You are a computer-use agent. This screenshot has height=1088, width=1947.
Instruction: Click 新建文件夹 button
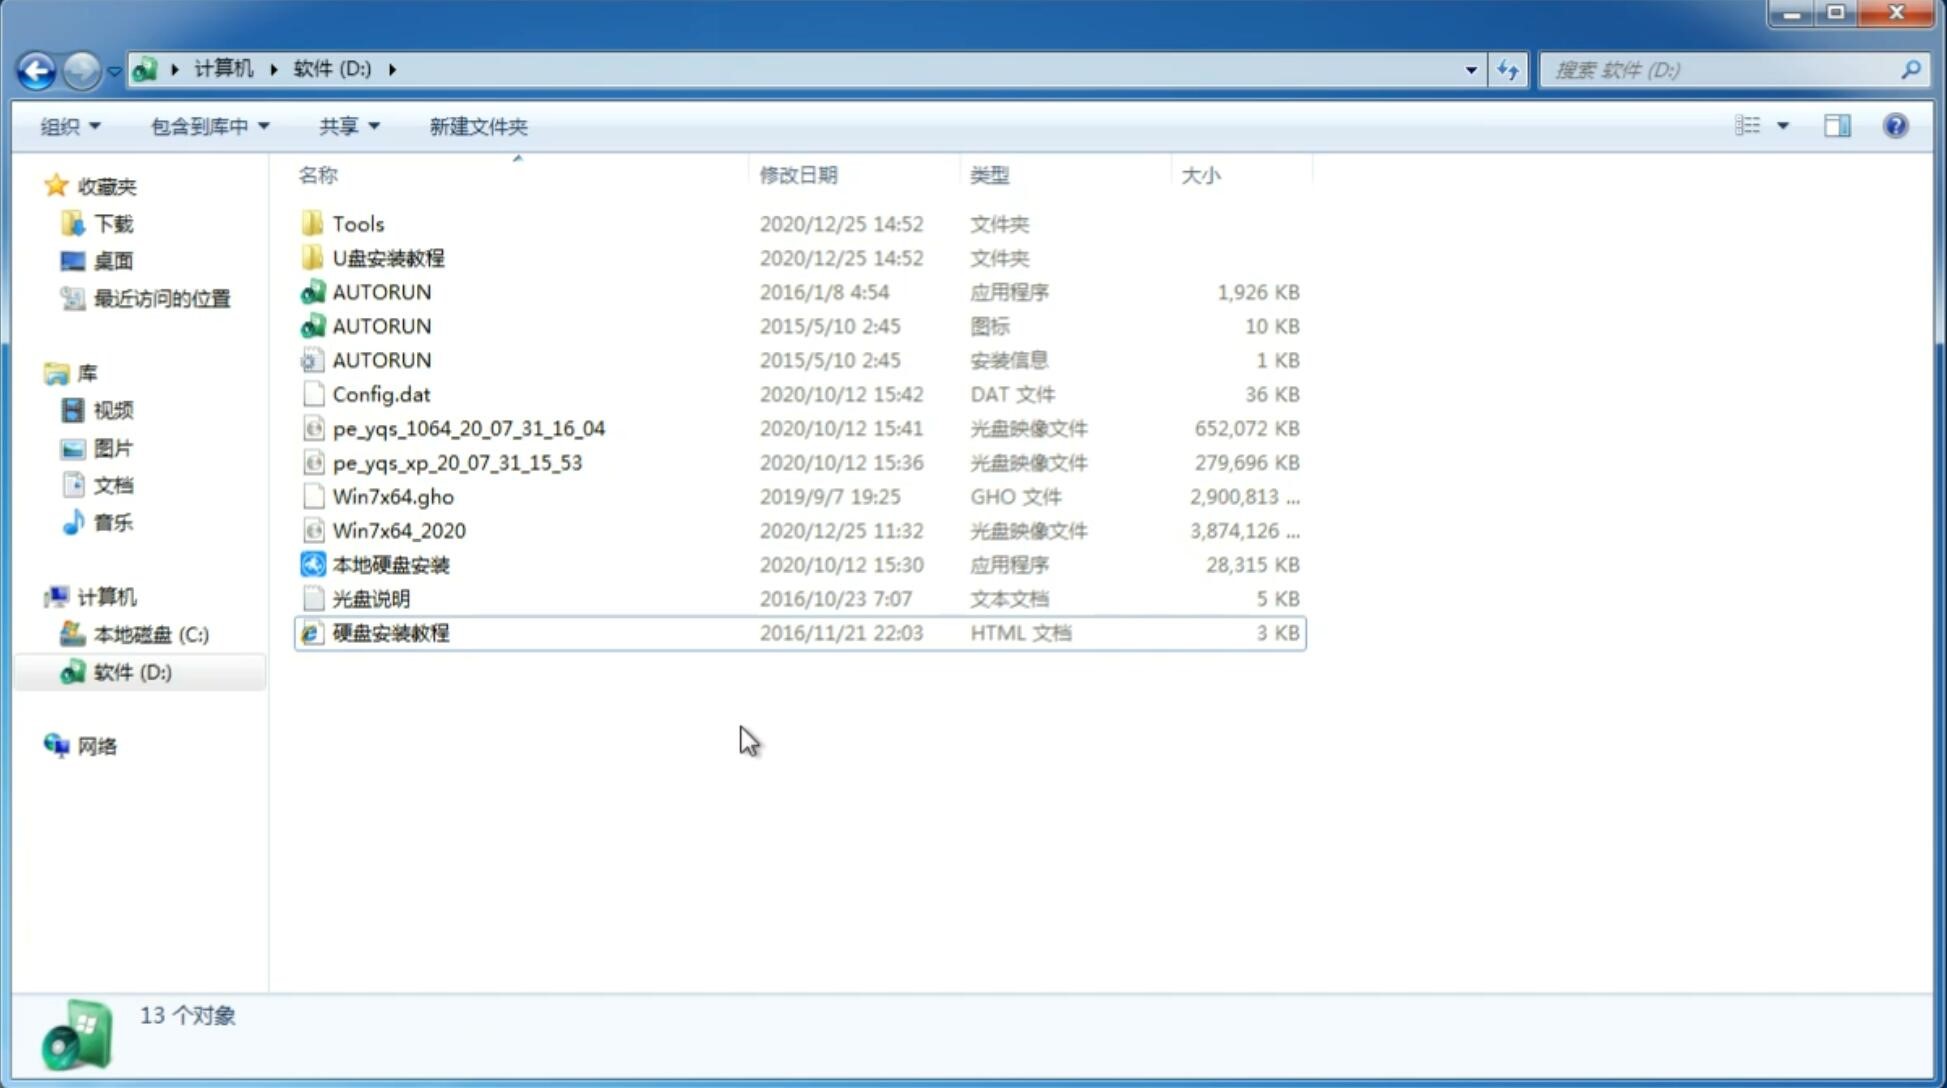(x=477, y=126)
